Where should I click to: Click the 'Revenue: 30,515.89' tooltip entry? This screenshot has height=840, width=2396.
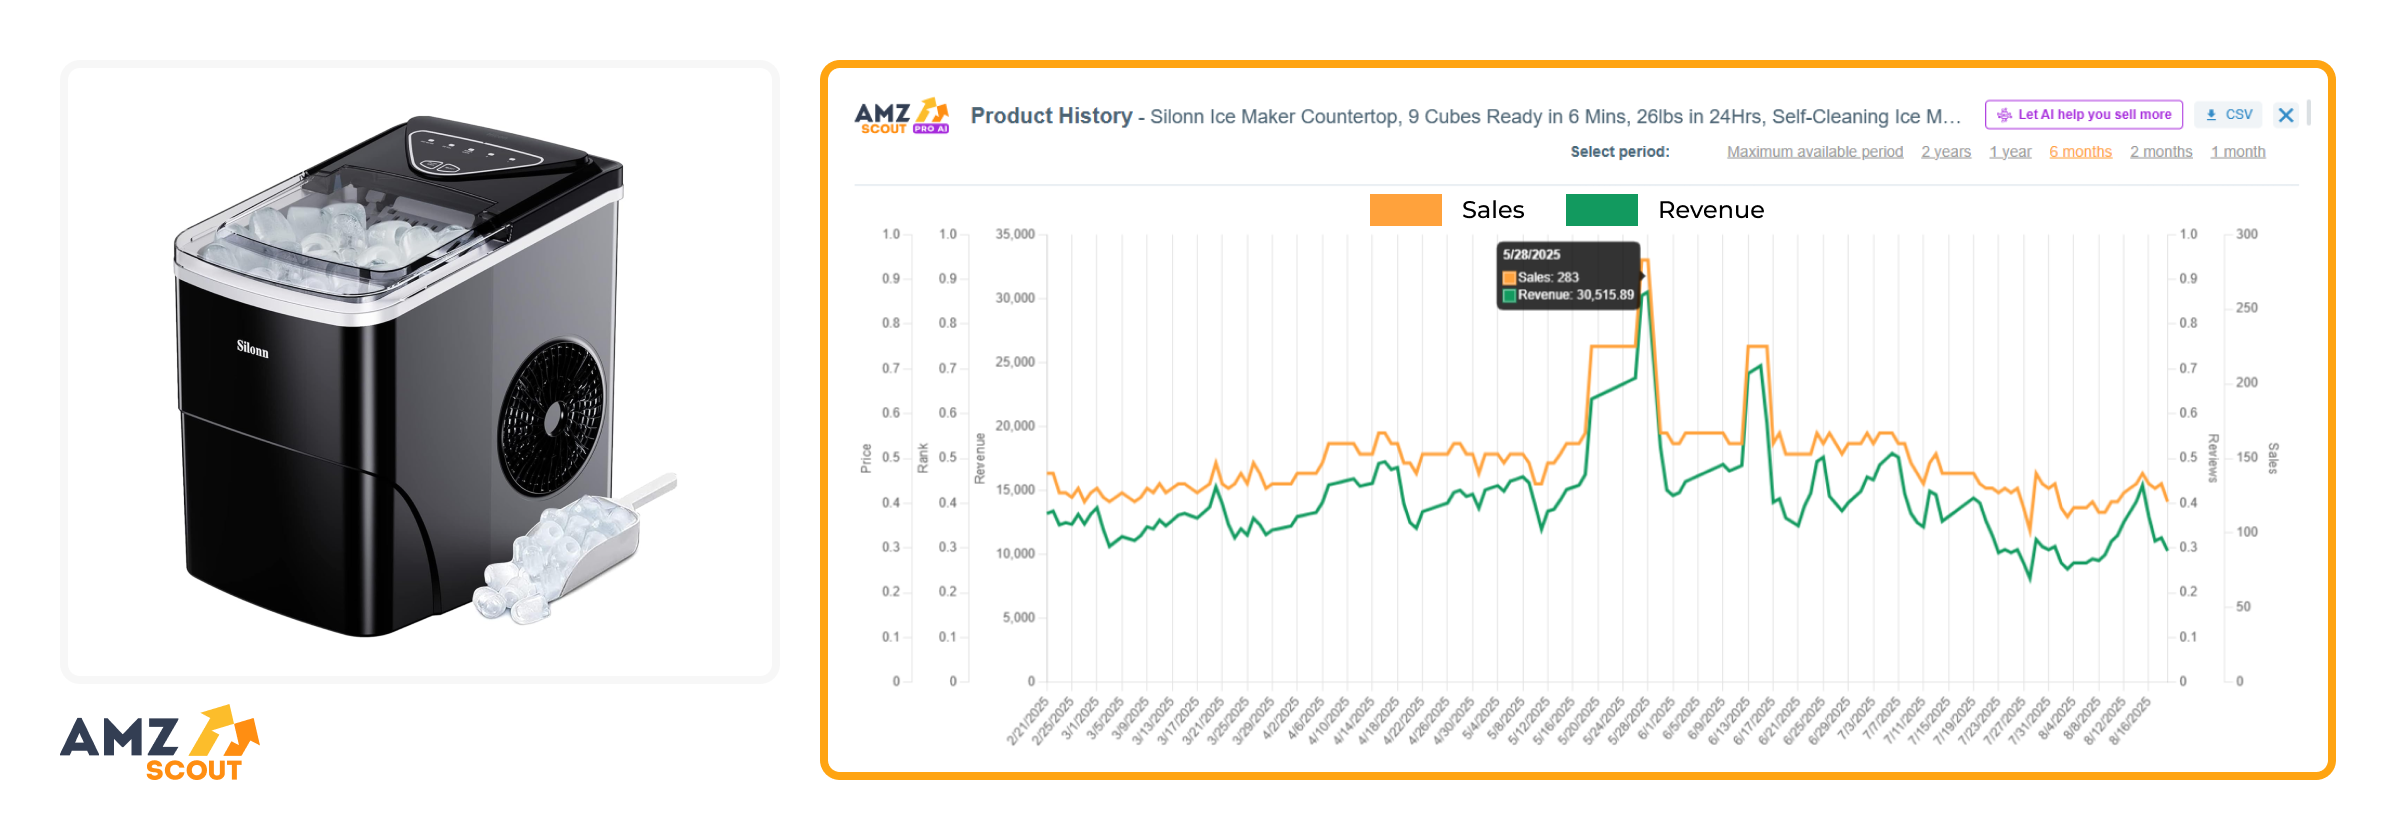1568,295
